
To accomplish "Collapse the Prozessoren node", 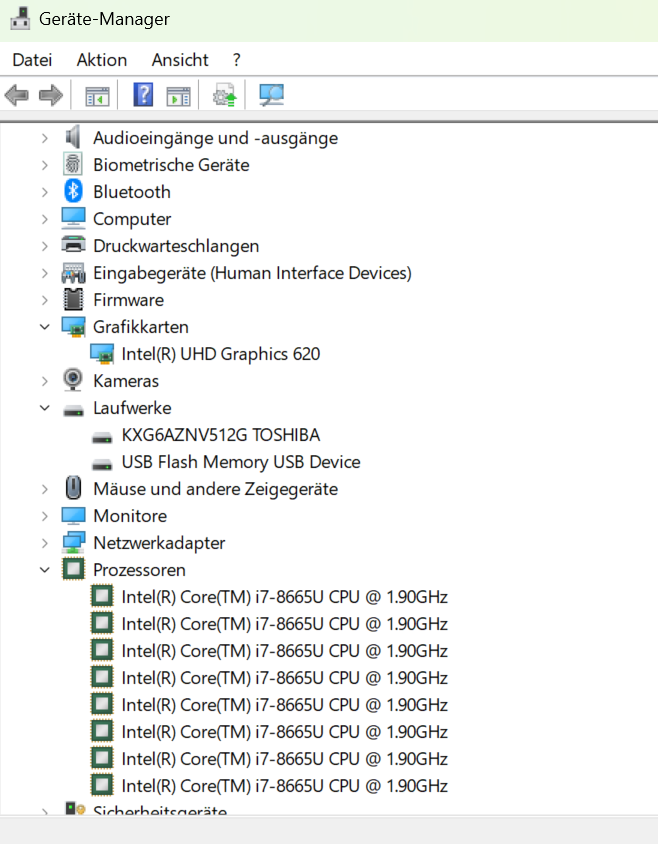I will click(x=45, y=569).
